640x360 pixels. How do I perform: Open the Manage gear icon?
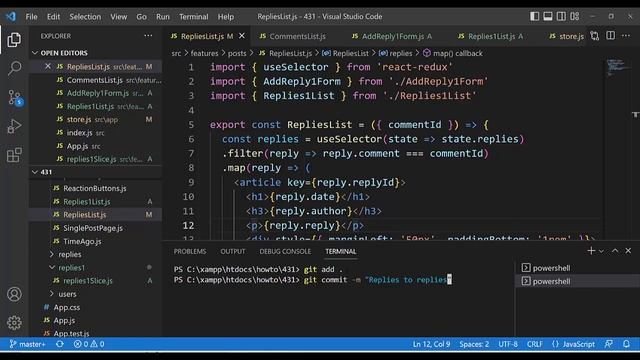click(x=14, y=323)
